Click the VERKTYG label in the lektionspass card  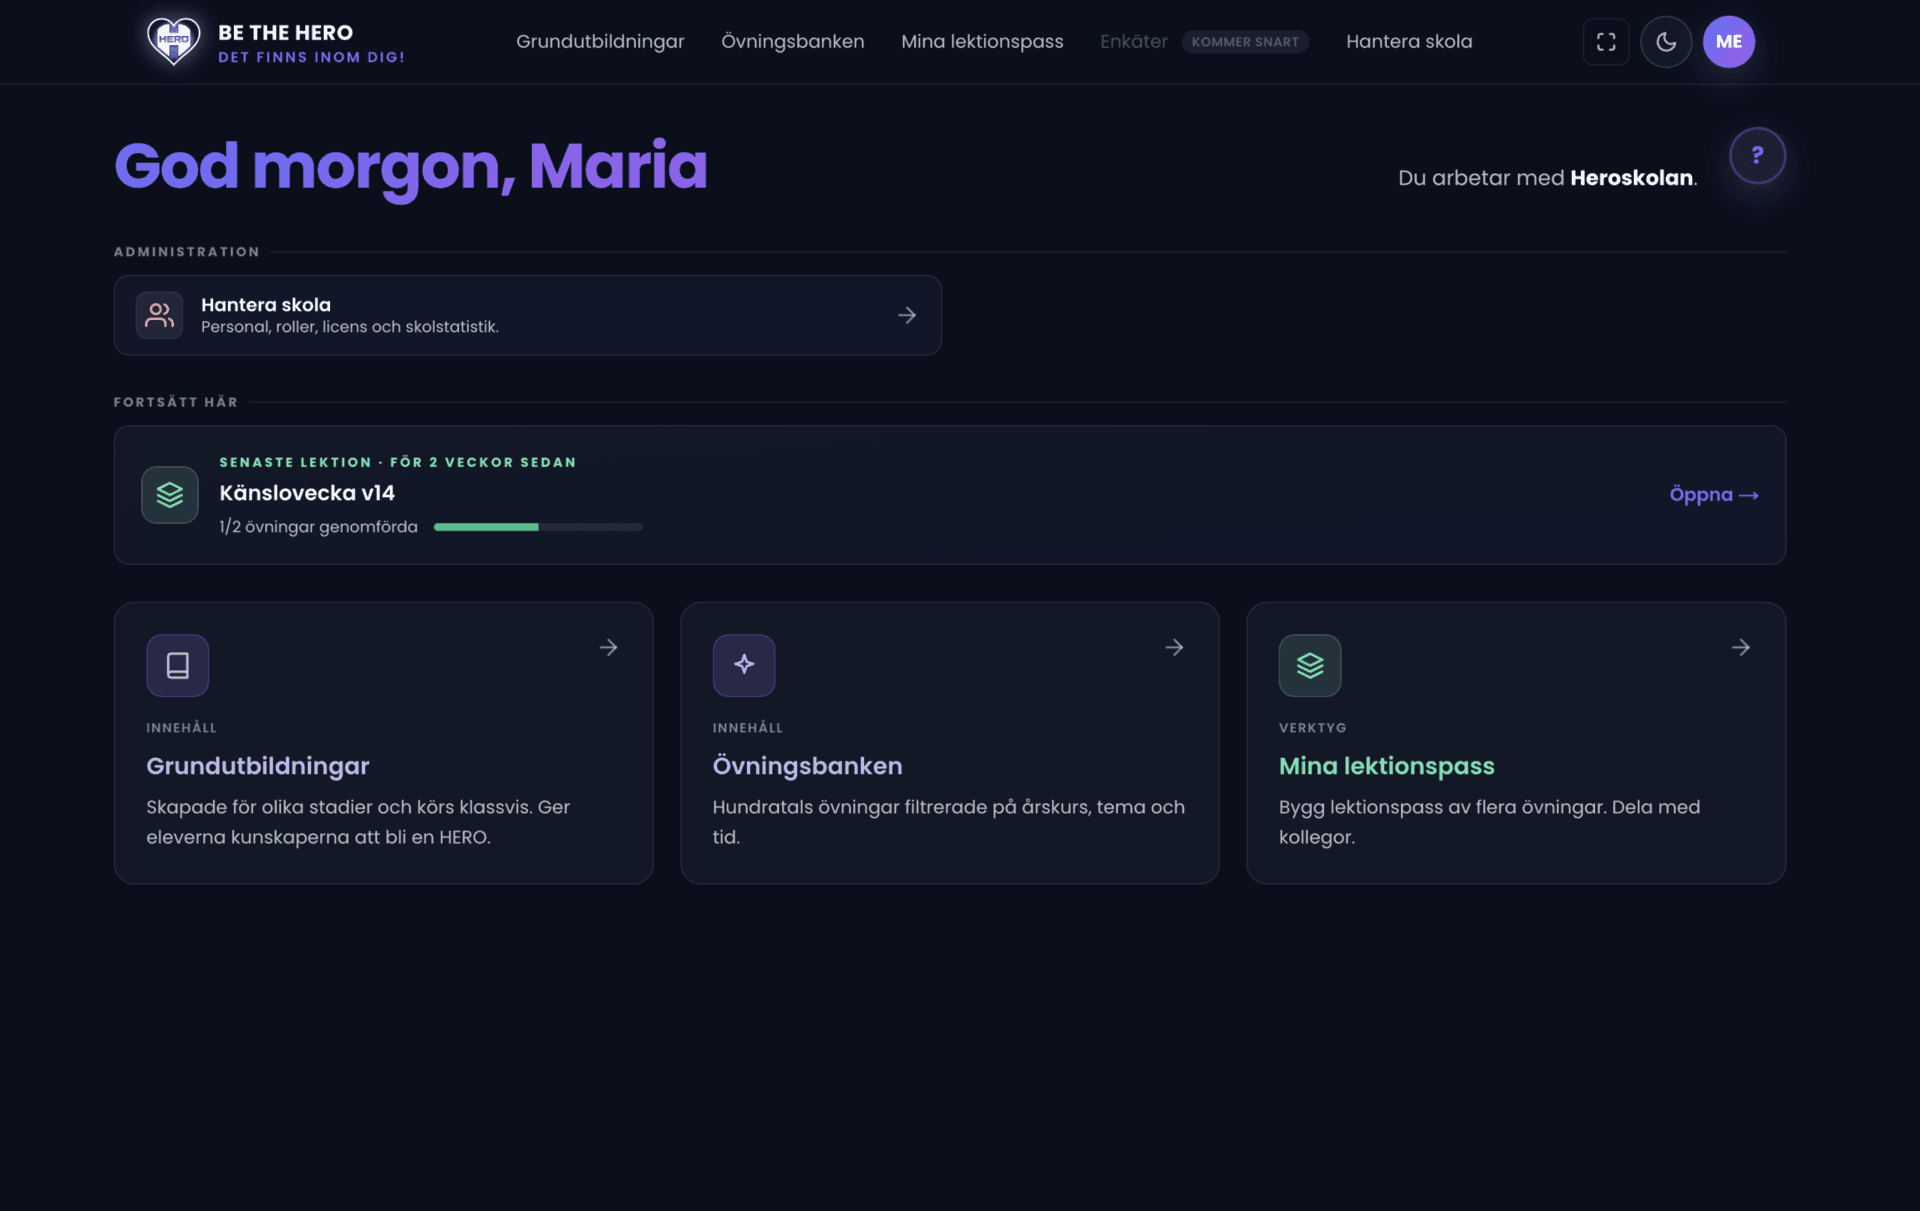(1312, 728)
